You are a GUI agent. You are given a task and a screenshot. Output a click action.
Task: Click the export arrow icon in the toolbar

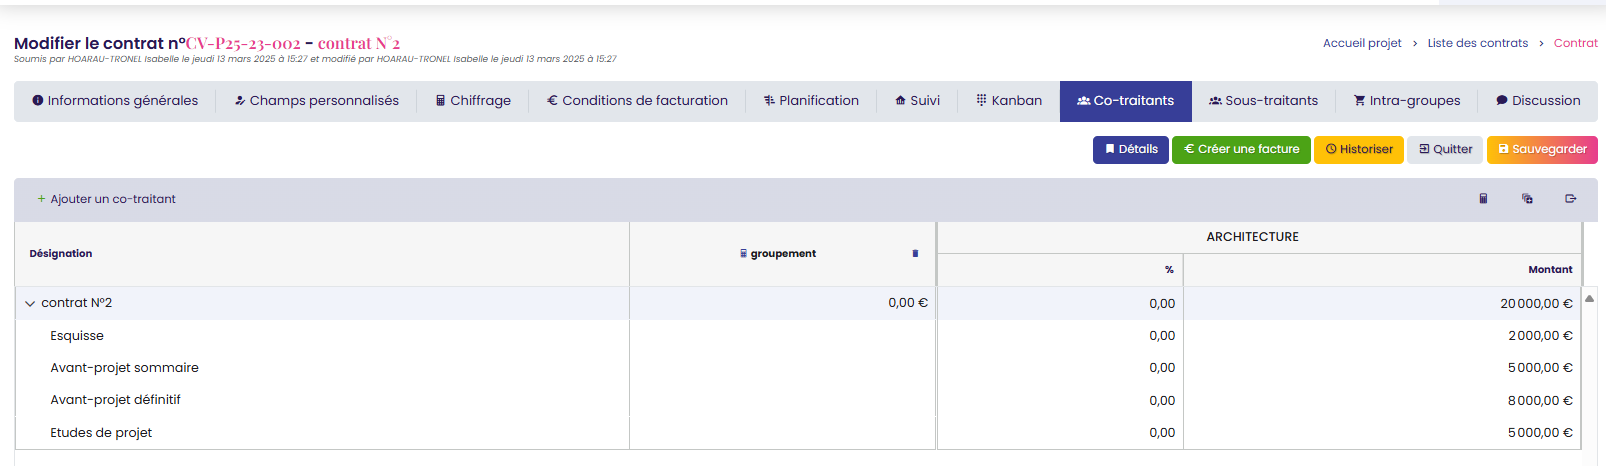(1570, 199)
